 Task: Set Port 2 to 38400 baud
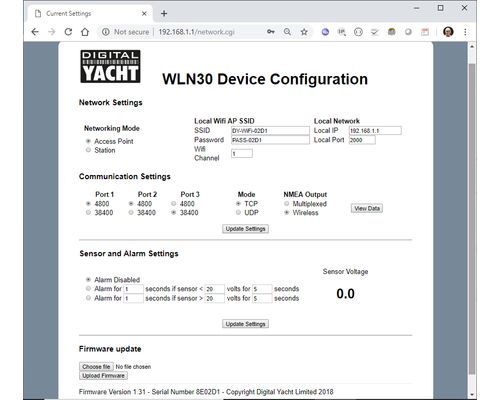pos(131,212)
